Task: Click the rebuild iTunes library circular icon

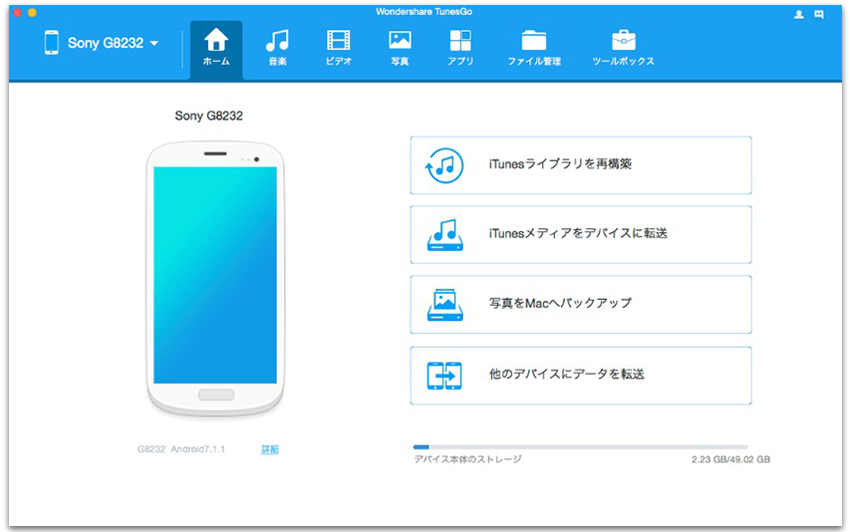Action: tap(445, 165)
